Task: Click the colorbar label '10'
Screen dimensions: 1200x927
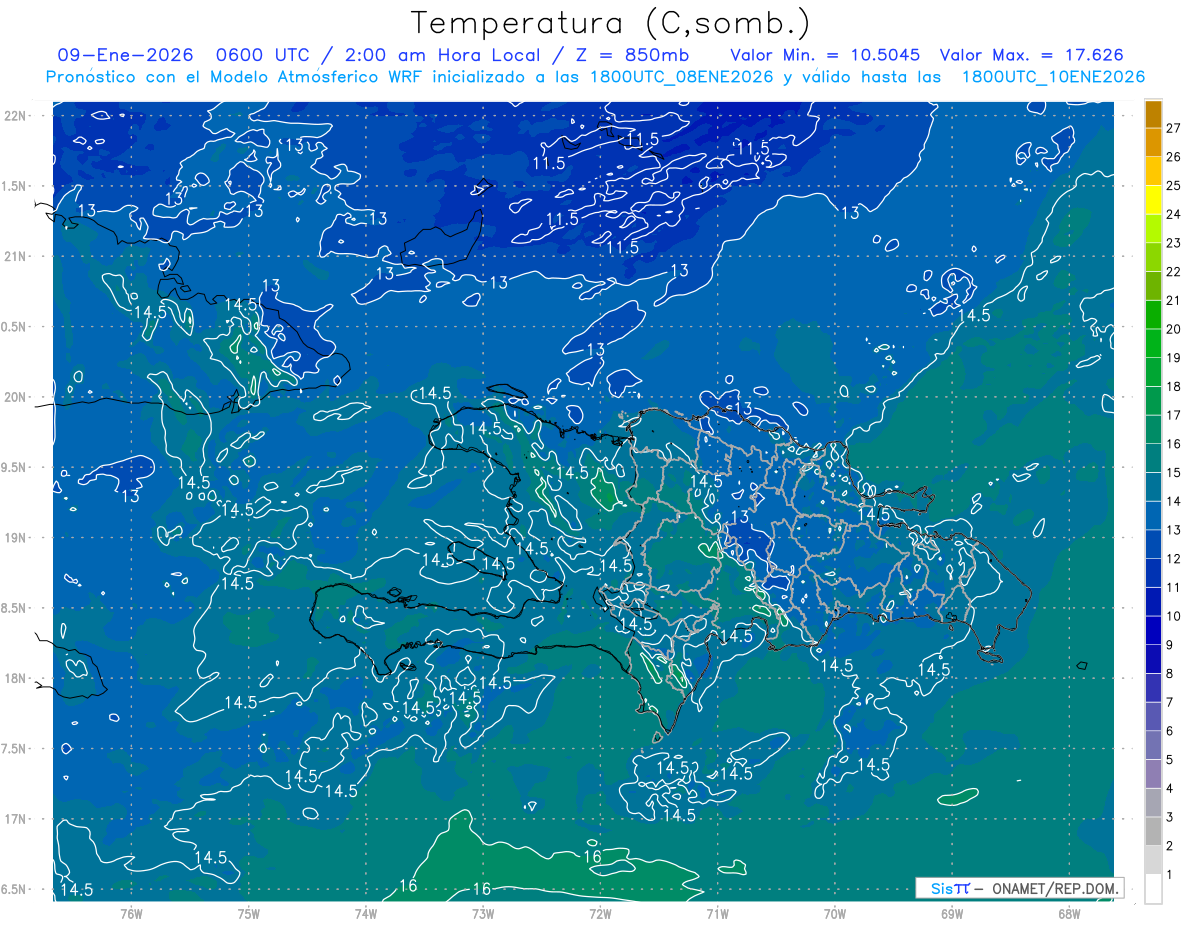Action: (x=1173, y=616)
